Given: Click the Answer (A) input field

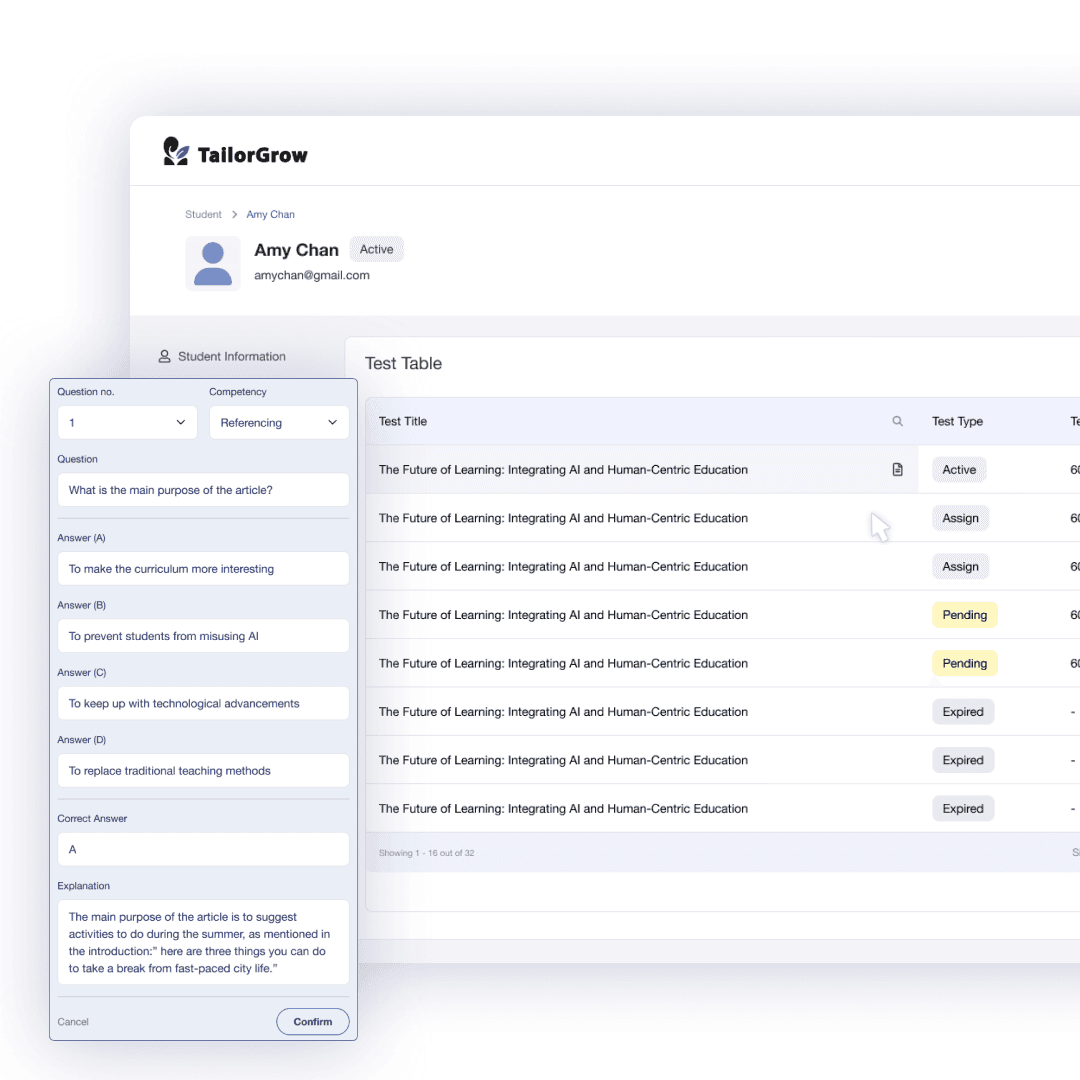Looking at the screenshot, I should point(203,569).
